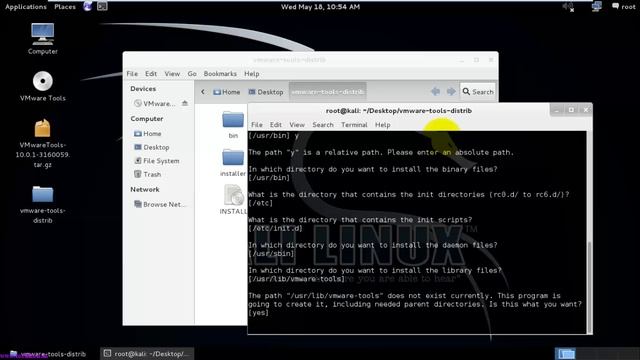This screenshot has height=360, width=640.
Task: Click vmware-tools-distrib path bar button
Action: click(327, 92)
